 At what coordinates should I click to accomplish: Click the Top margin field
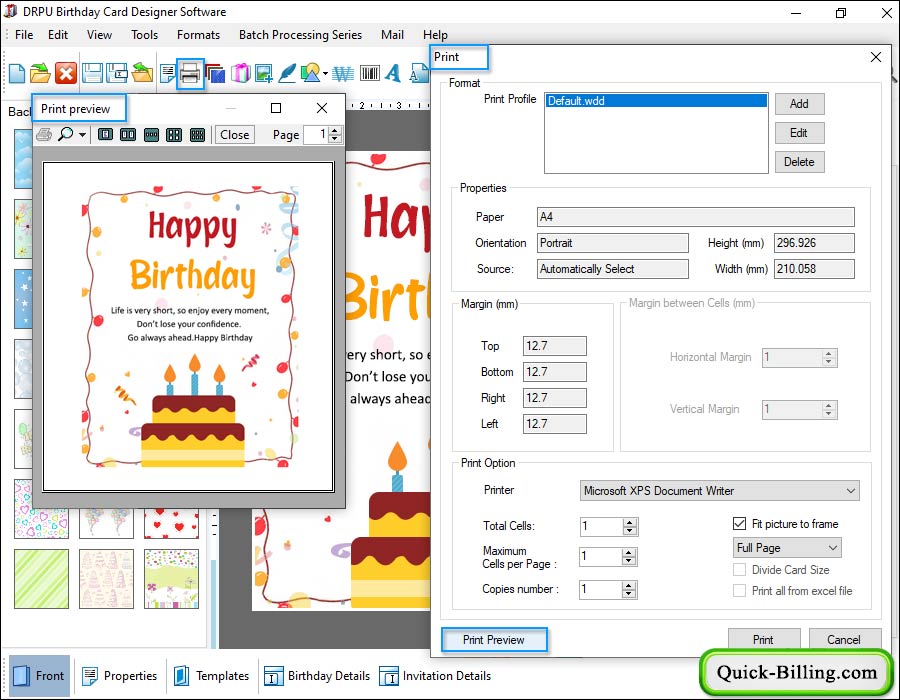coord(554,346)
